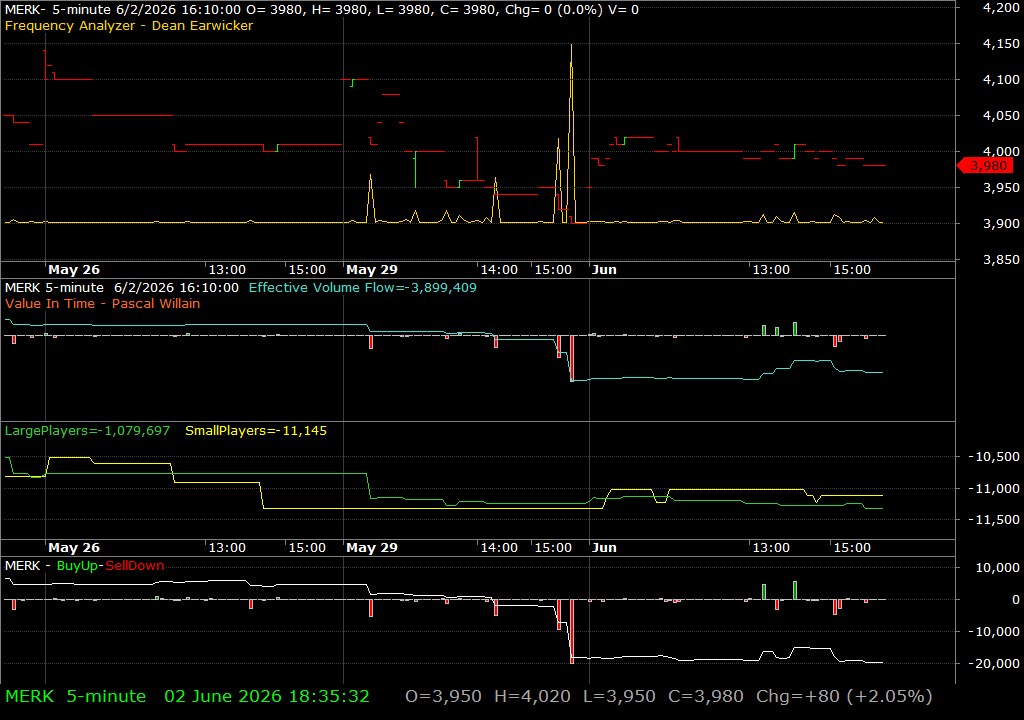
Task: Select May 29 on the lower time axis
Action: click(x=372, y=548)
